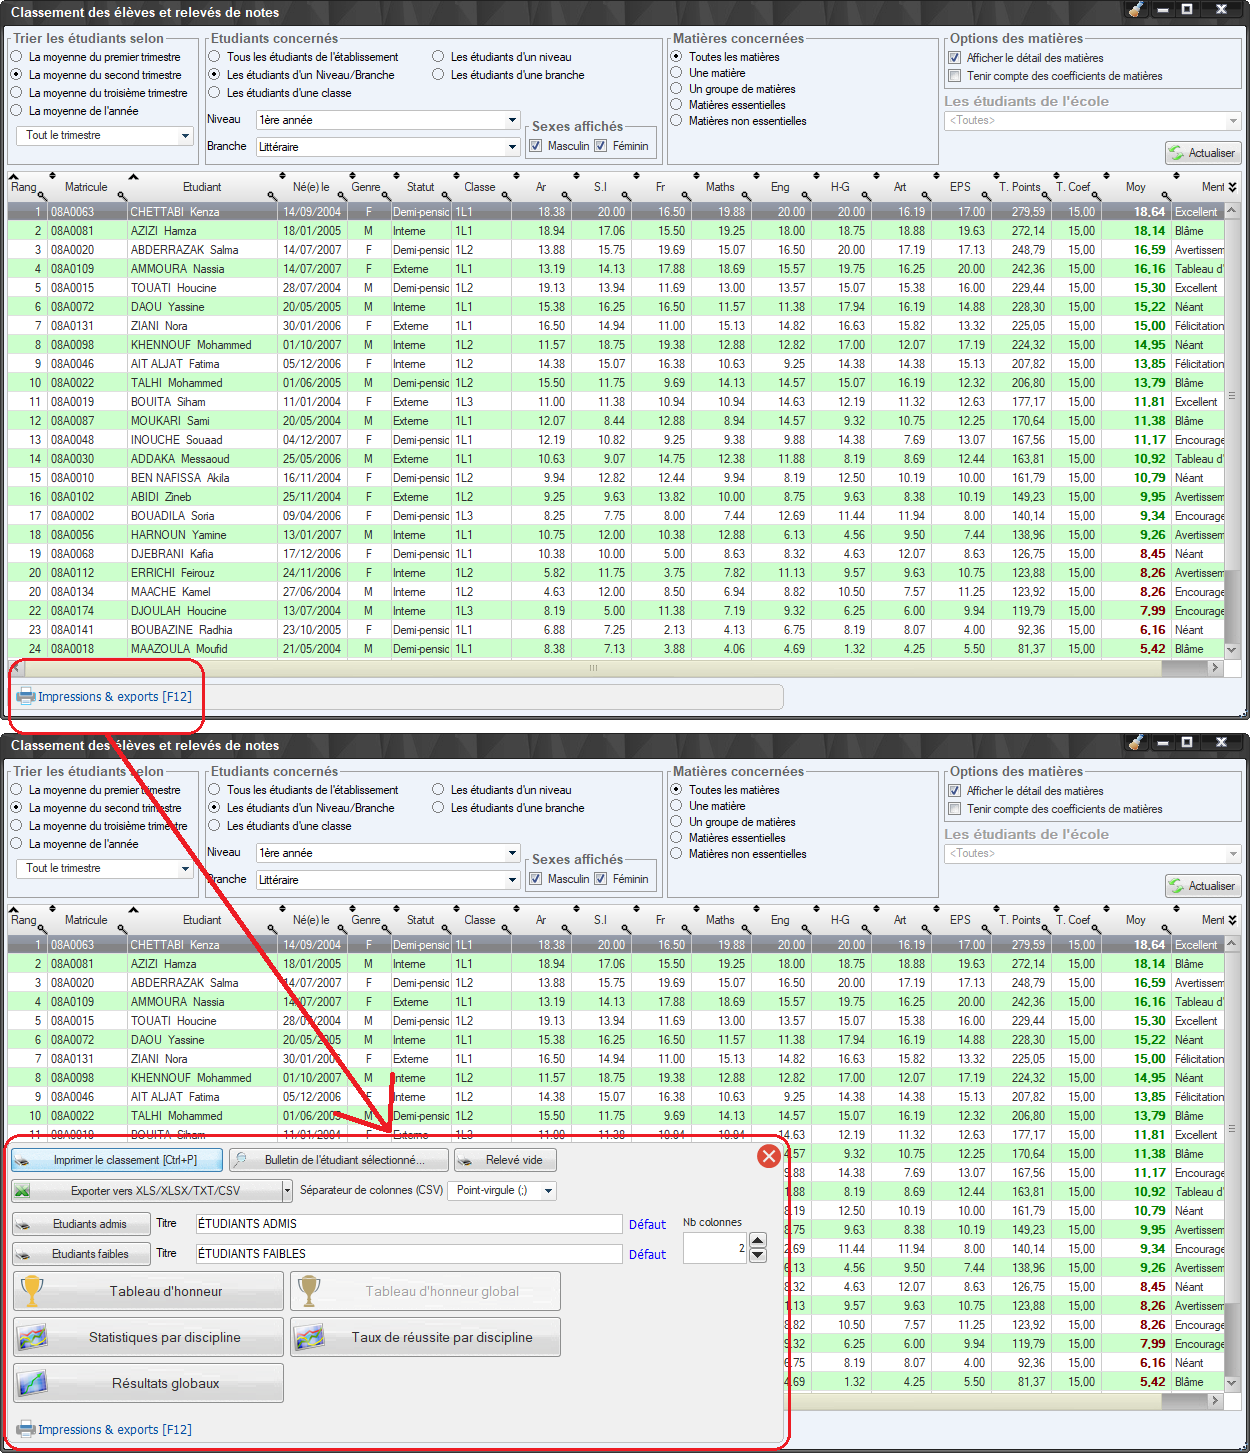Select La moyenne de l'année in upper window

click(17, 111)
